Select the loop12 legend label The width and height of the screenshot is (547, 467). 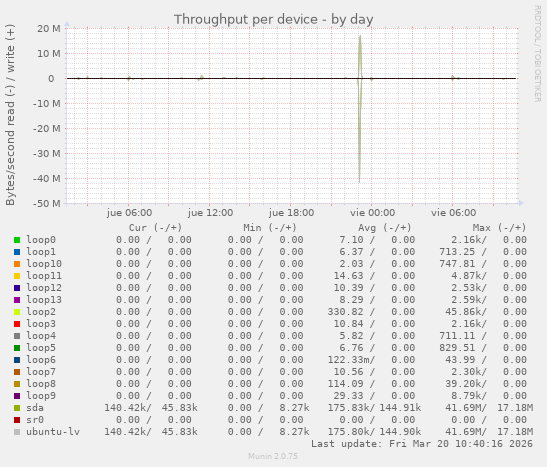pyautogui.click(x=44, y=288)
